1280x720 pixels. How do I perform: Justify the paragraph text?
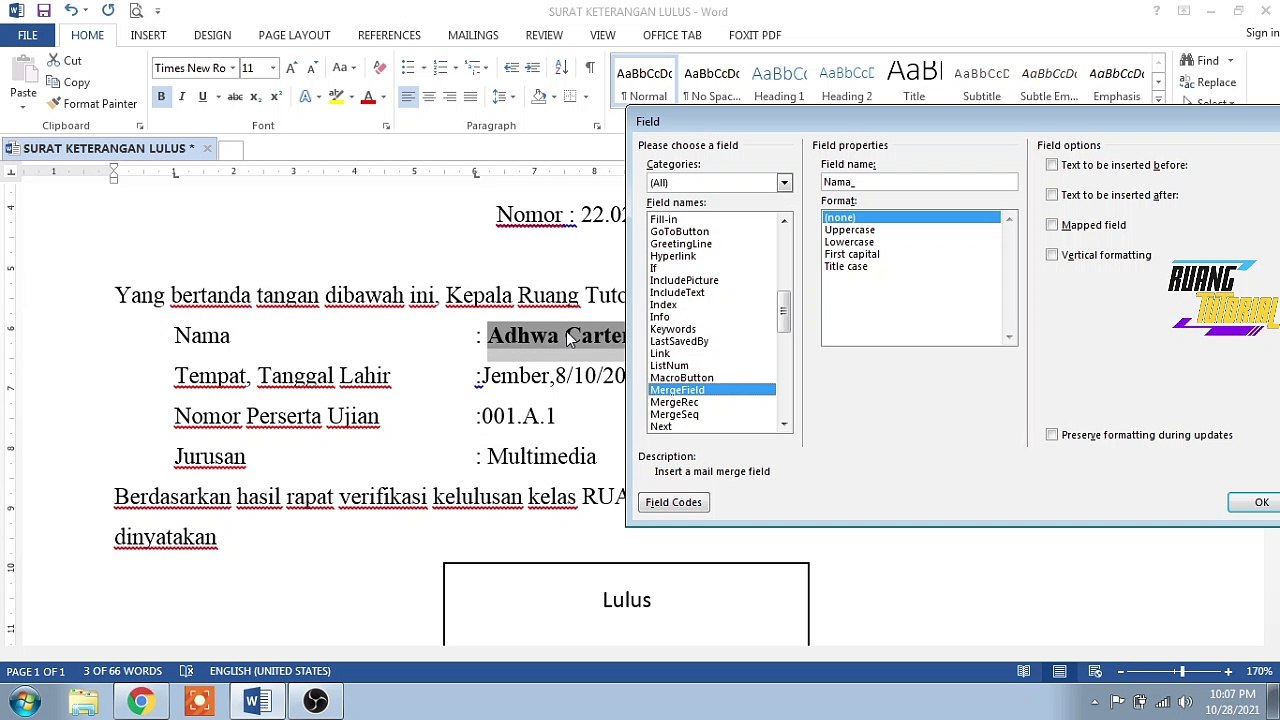coord(470,97)
